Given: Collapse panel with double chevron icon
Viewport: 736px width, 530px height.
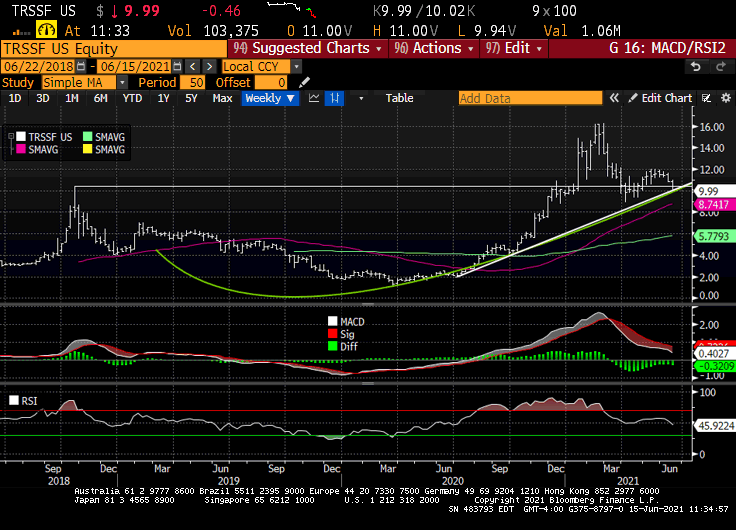Looking at the screenshot, I should coord(614,98).
